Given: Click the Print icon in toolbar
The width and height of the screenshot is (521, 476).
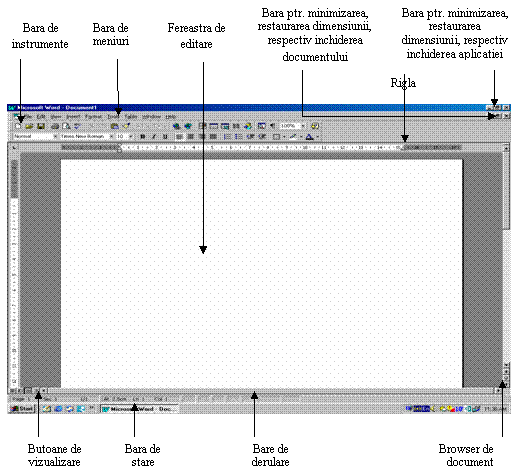Looking at the screenshot, I should tap(55, 126).
